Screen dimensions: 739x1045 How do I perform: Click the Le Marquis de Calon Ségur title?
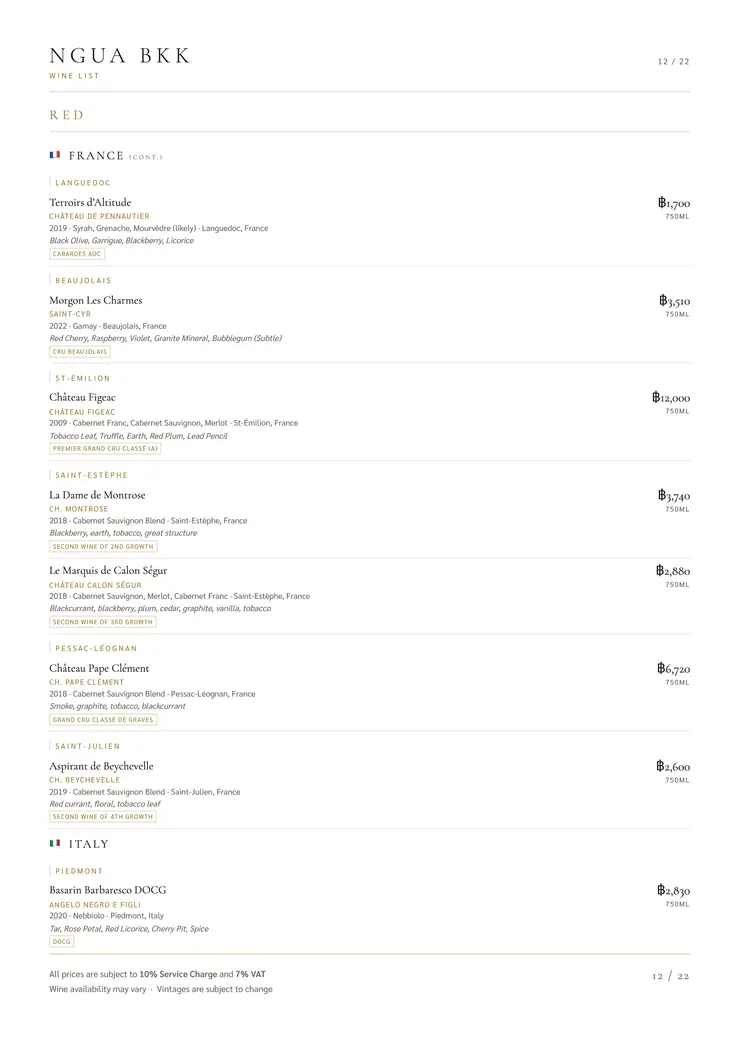108,571
